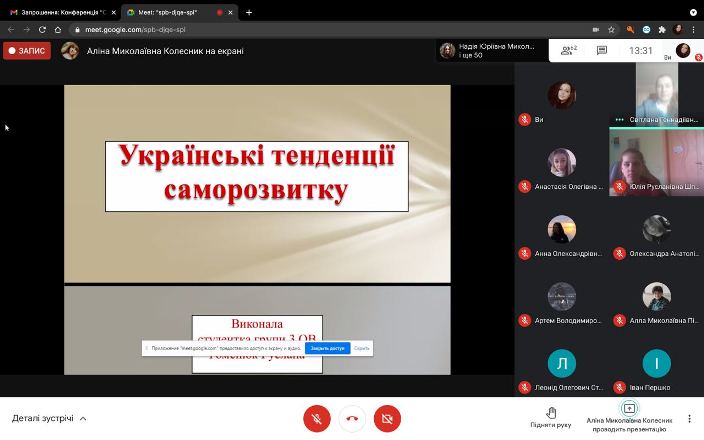Click your own Ви avatar tile
The height and width of the screenshot is (440, 704).
(x=562, y=95)
